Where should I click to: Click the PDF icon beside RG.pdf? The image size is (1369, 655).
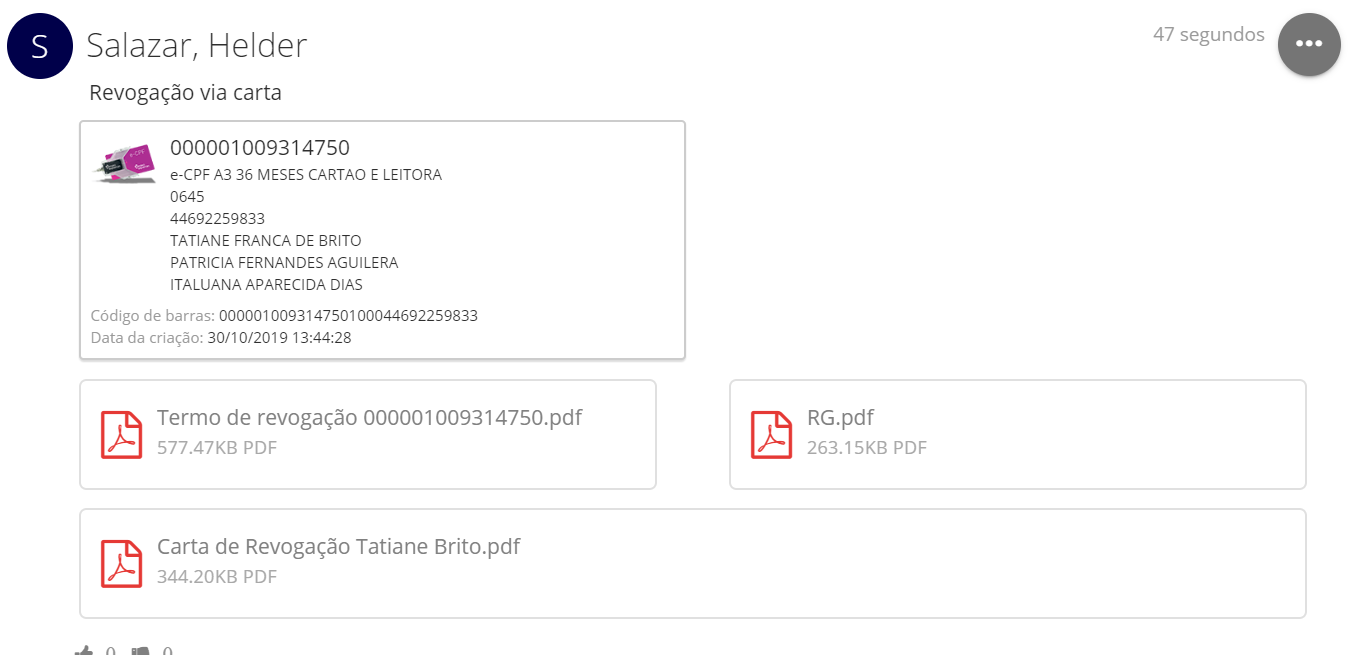tap(771, 435)
